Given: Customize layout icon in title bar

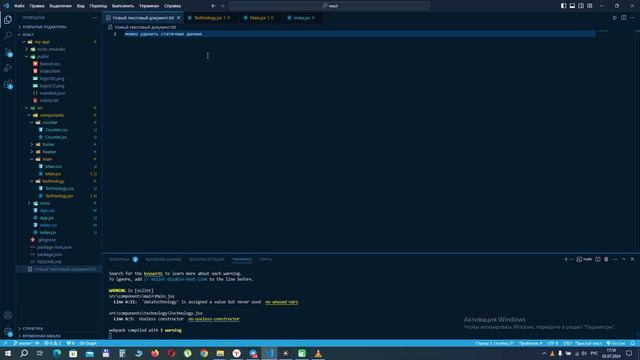Looking at the screenshot, I should tap(590, 6).
